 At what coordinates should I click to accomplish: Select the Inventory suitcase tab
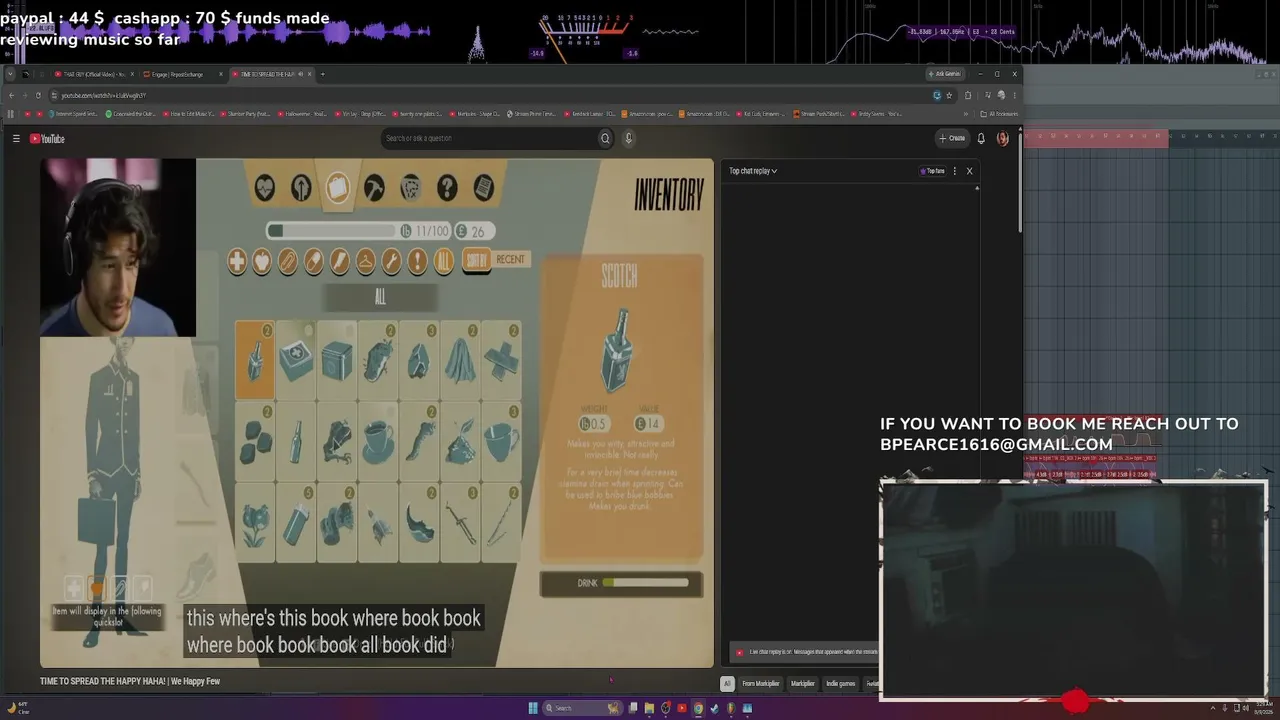[337, 187]
